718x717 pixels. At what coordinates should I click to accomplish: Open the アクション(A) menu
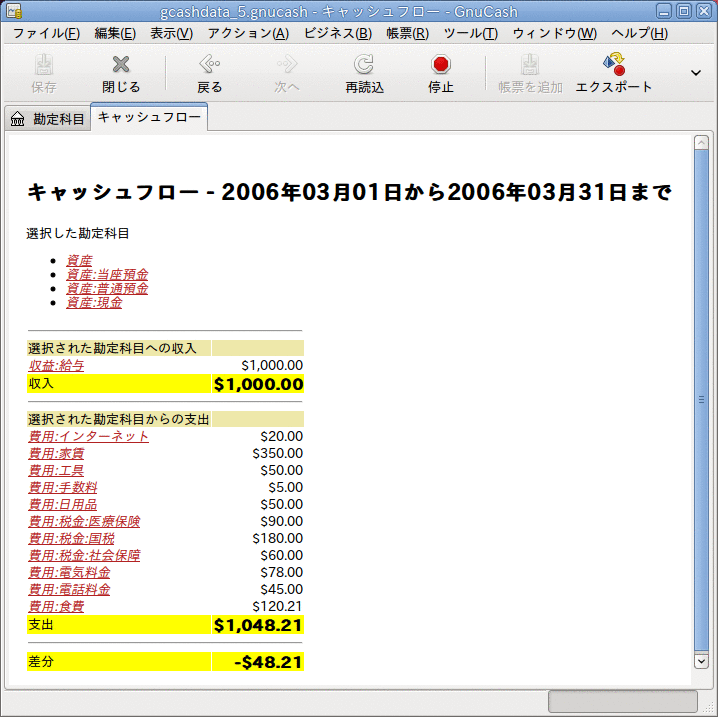[x=248, y=33]
